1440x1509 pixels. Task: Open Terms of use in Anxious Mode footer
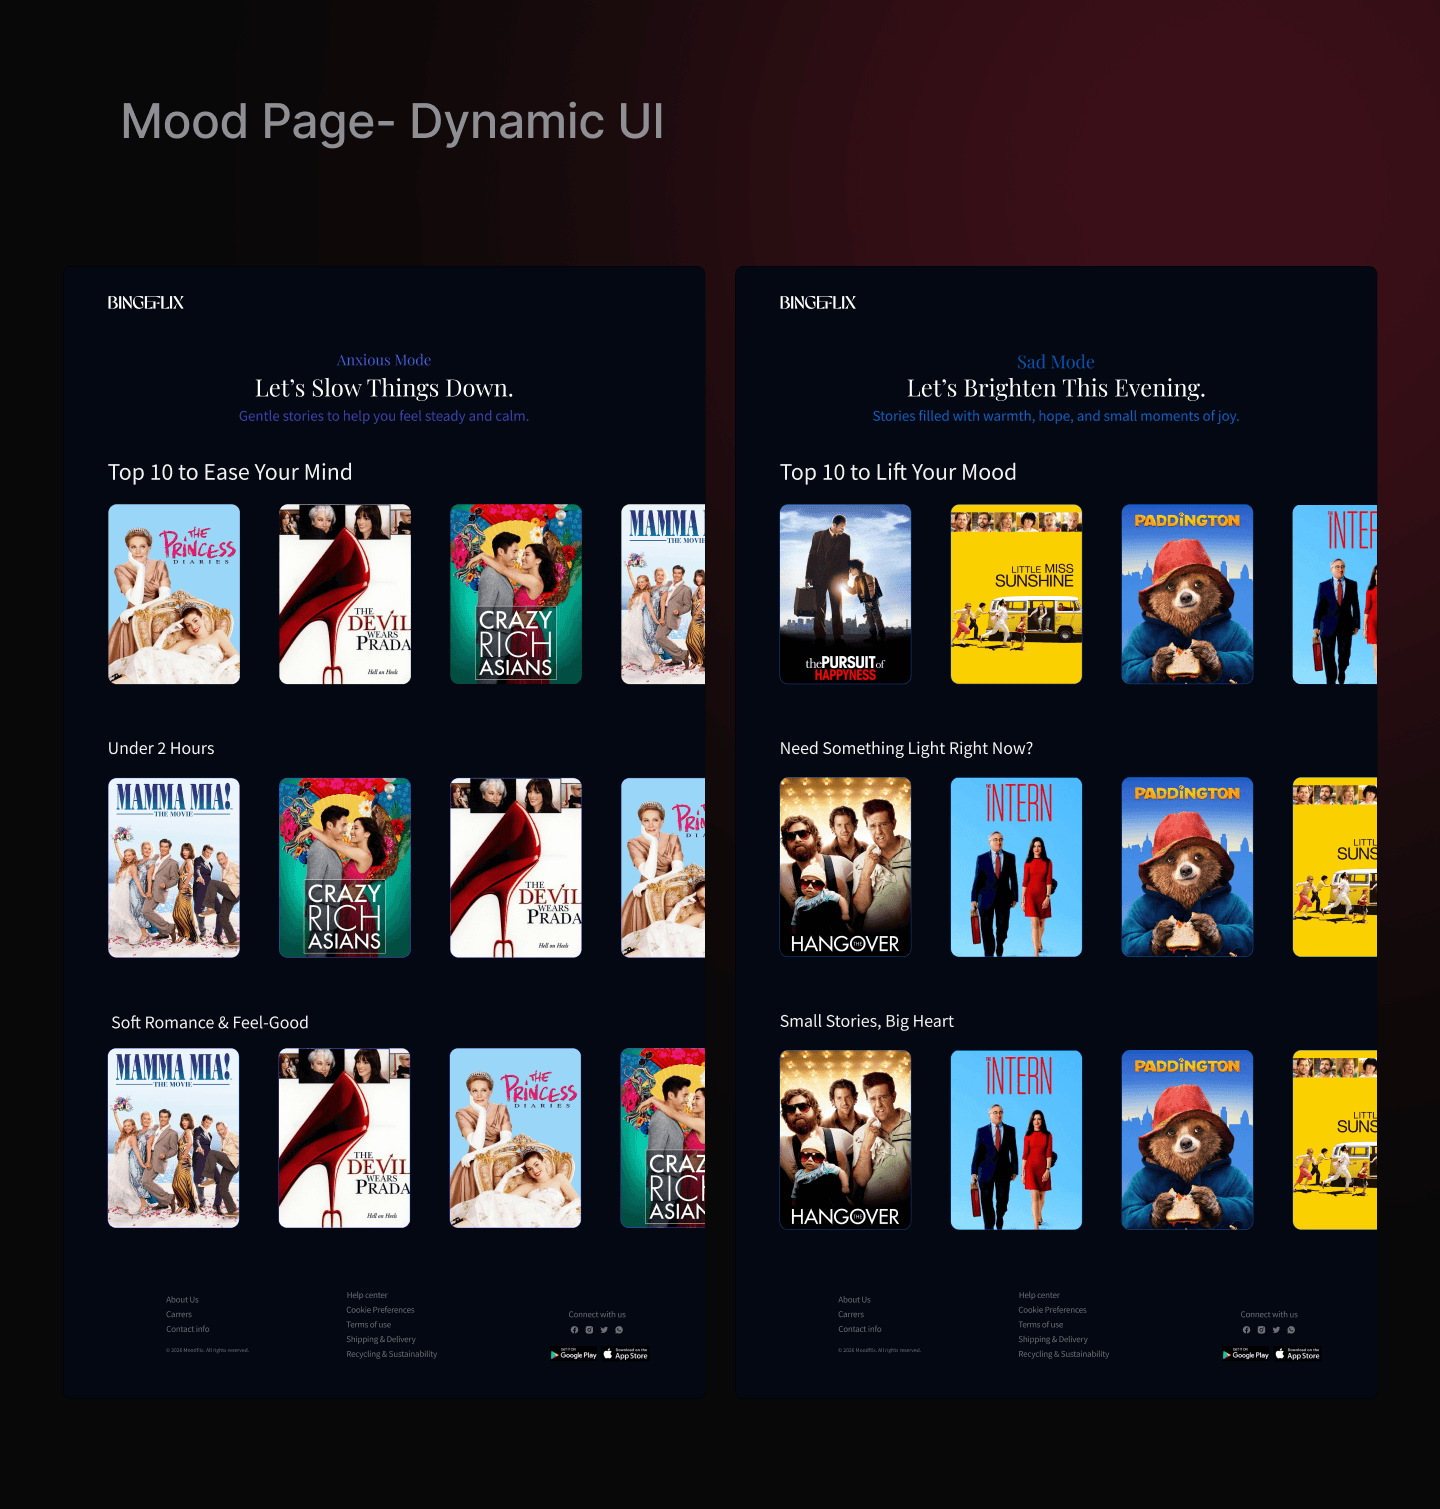point(369,1325)
